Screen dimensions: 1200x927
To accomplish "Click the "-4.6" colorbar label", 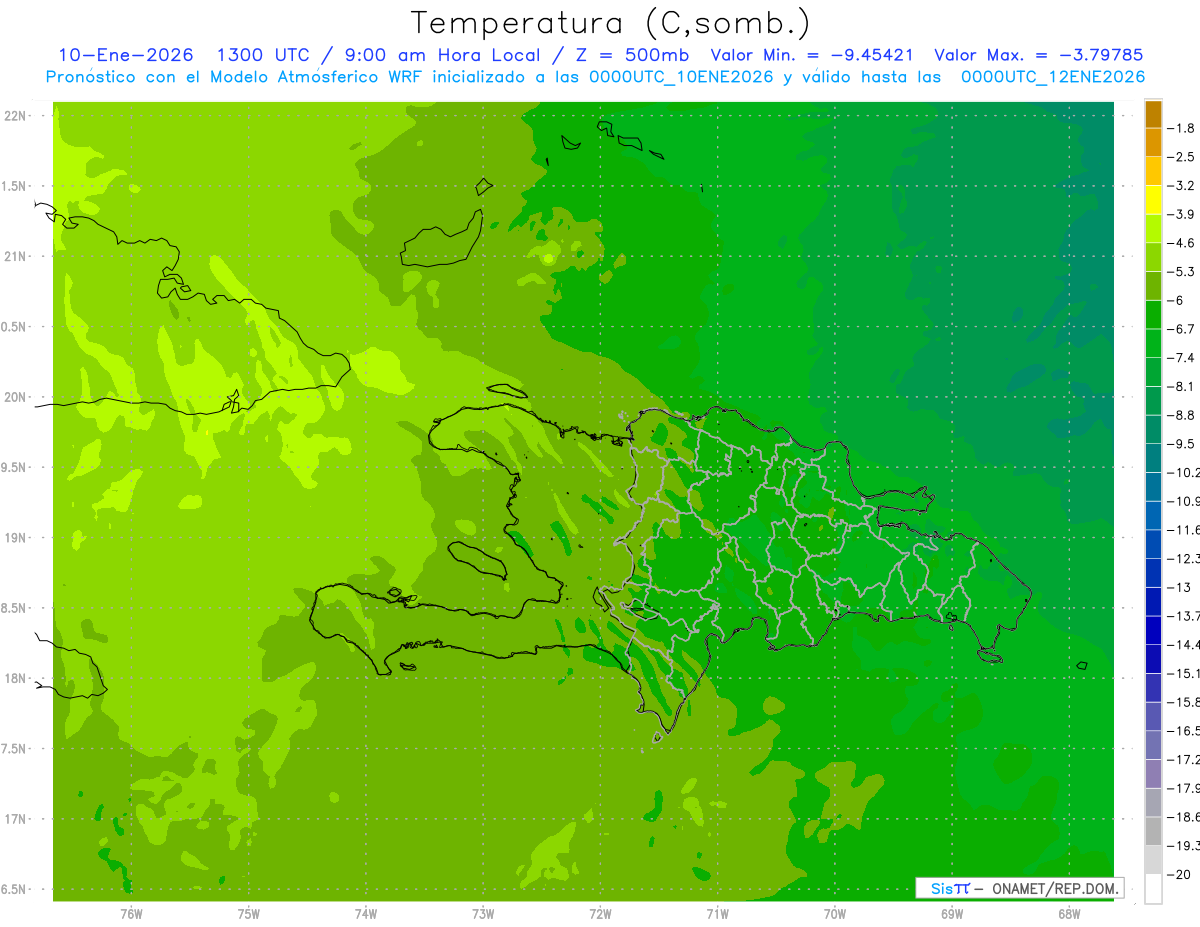I will point(1180,243).
